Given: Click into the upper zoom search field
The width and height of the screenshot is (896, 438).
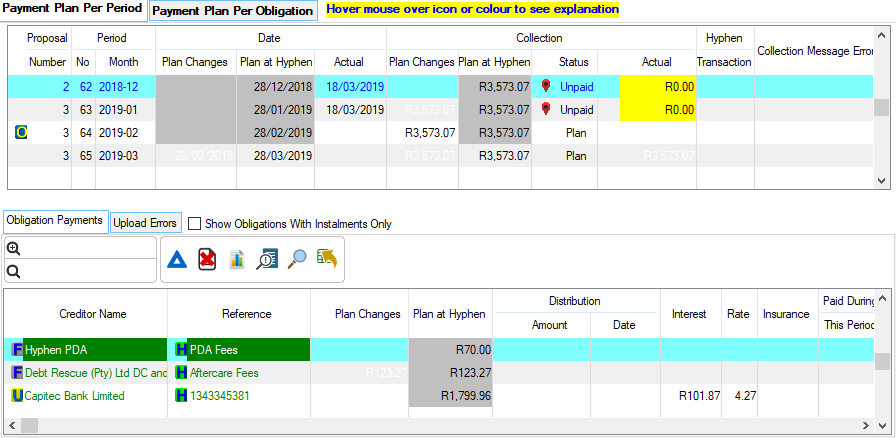Looking at the screenshot, I should [x=89, y=248].
